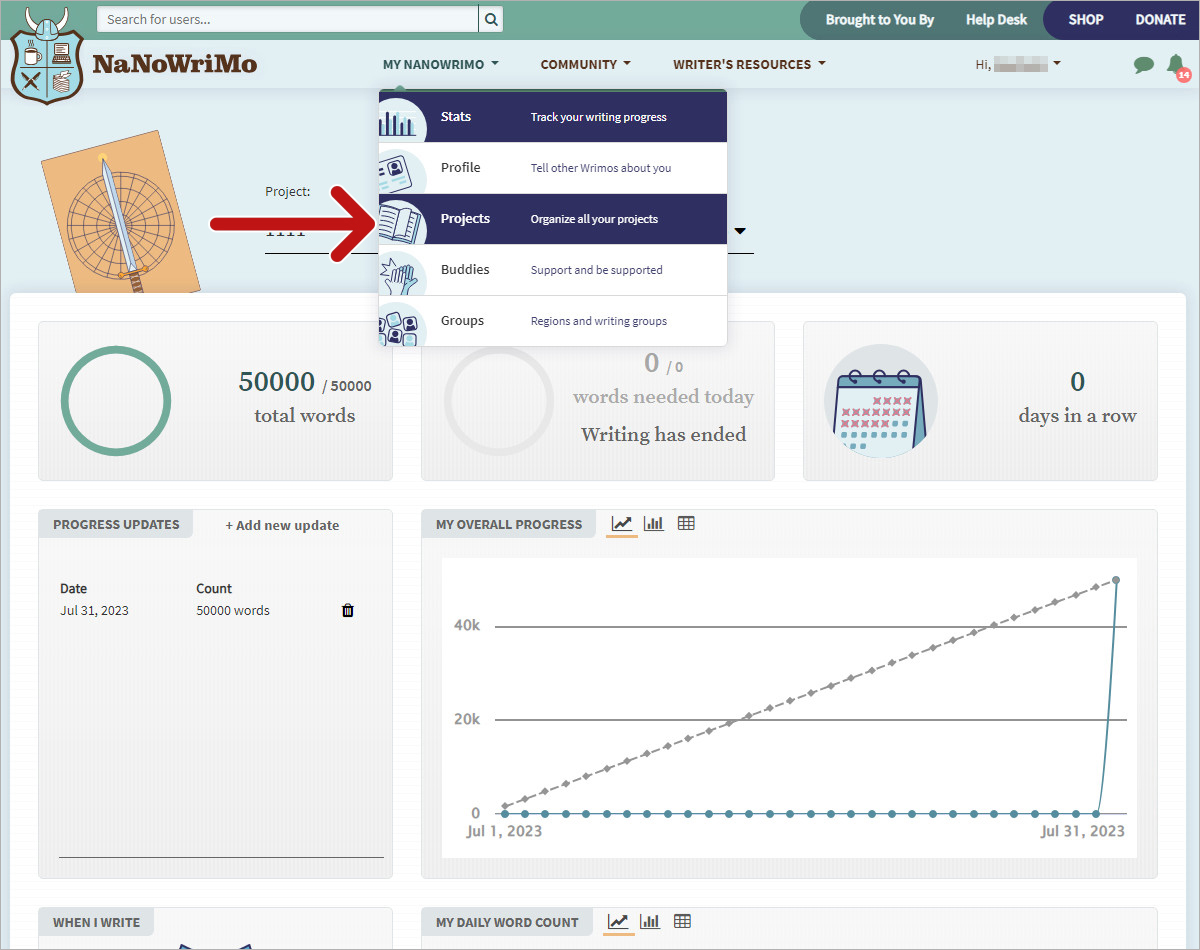Click the Projects open book icon
The width and height of the screenshot is (1200, 950).
click(x=402, y=220)
